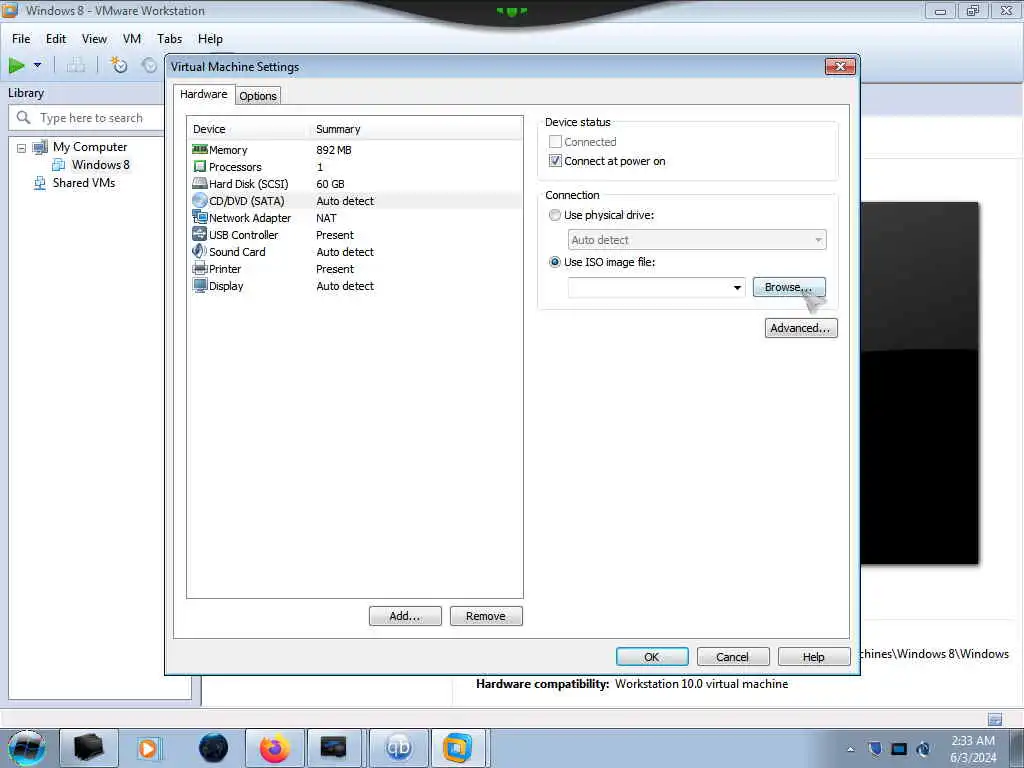Click the Add... button

pyautogui.click(x=405, y=616)
